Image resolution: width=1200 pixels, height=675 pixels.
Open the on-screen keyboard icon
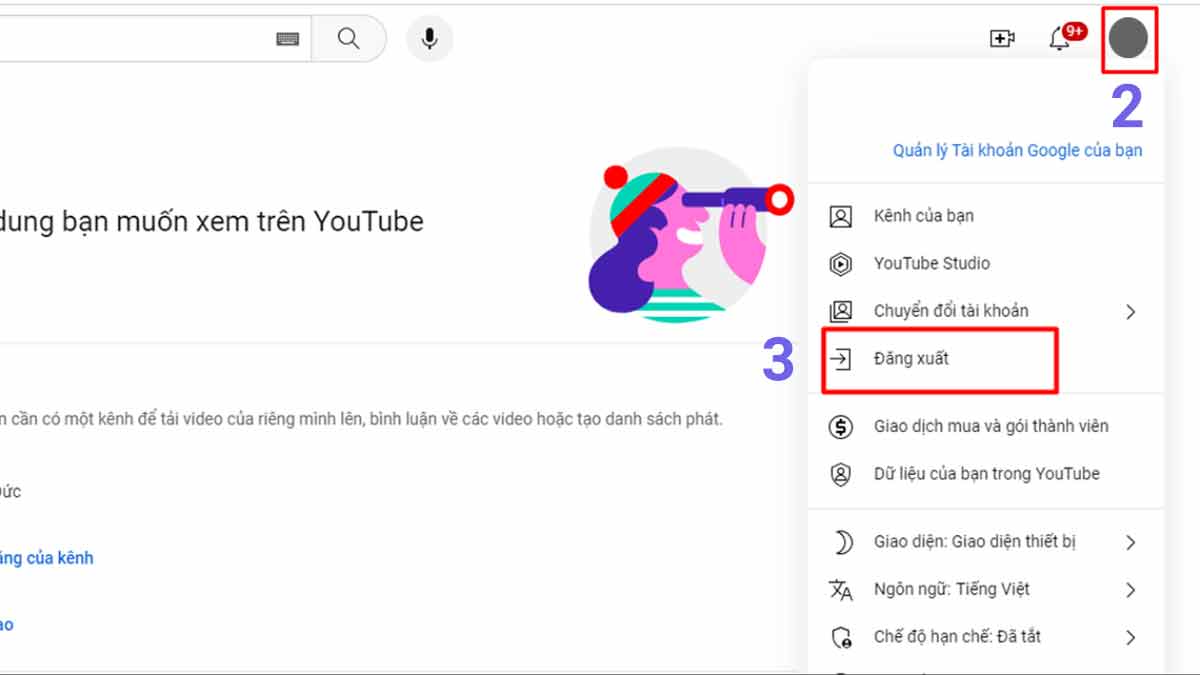tap(288, 39)
